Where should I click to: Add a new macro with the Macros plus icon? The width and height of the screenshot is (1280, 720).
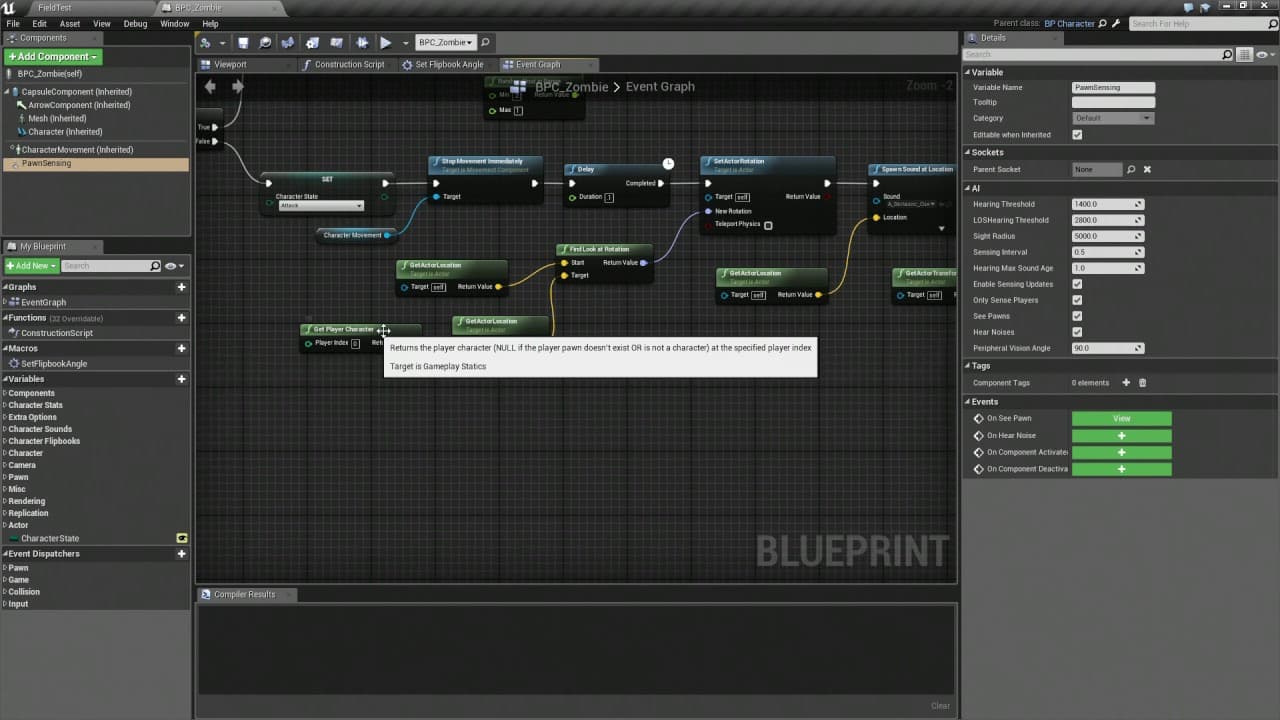(x=181, y=349)
